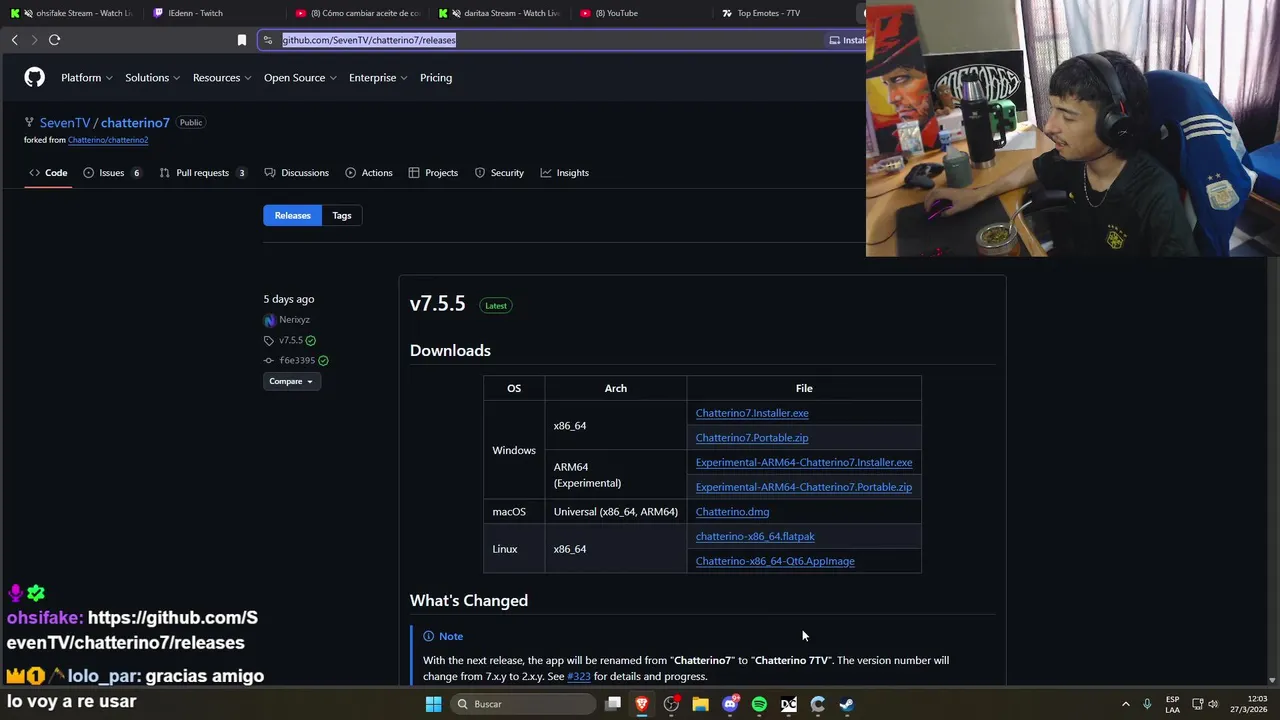Open the forked-from Chatterino/chatterino2 link

point(108,140)
